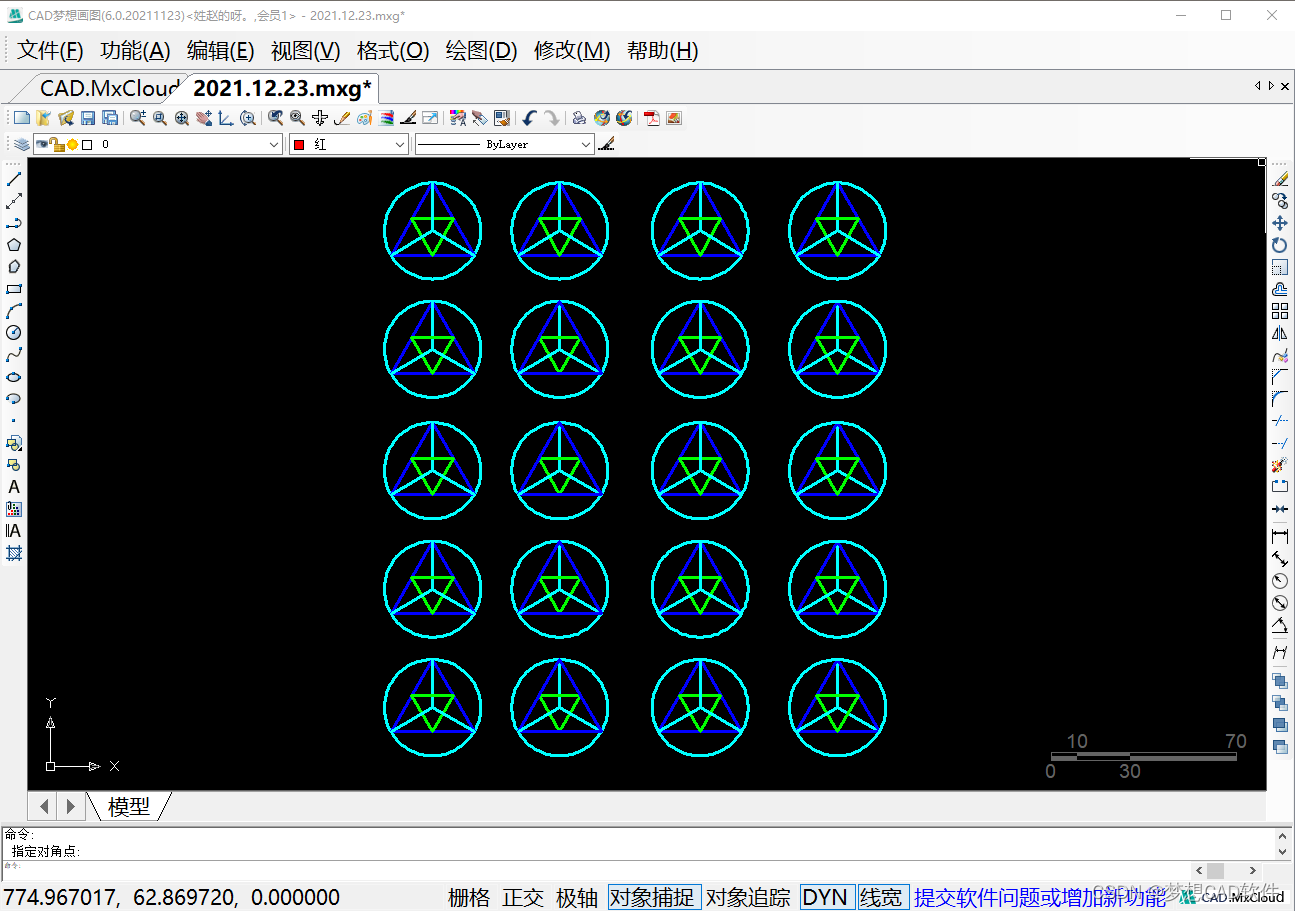This screenshot has height=911, width=1295.
Task: Select the Mirror tool
Action: point(1280,333)
